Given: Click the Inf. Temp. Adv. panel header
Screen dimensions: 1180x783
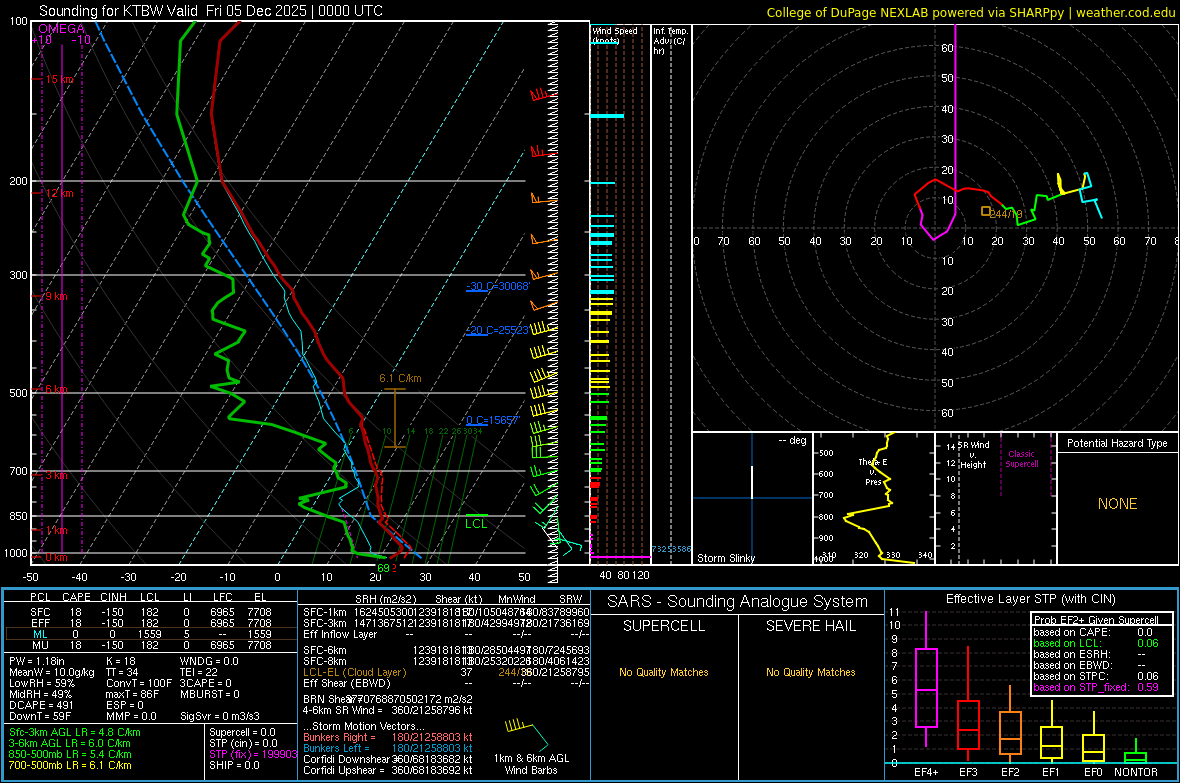Looking at the screenshot, I should 670,41.
